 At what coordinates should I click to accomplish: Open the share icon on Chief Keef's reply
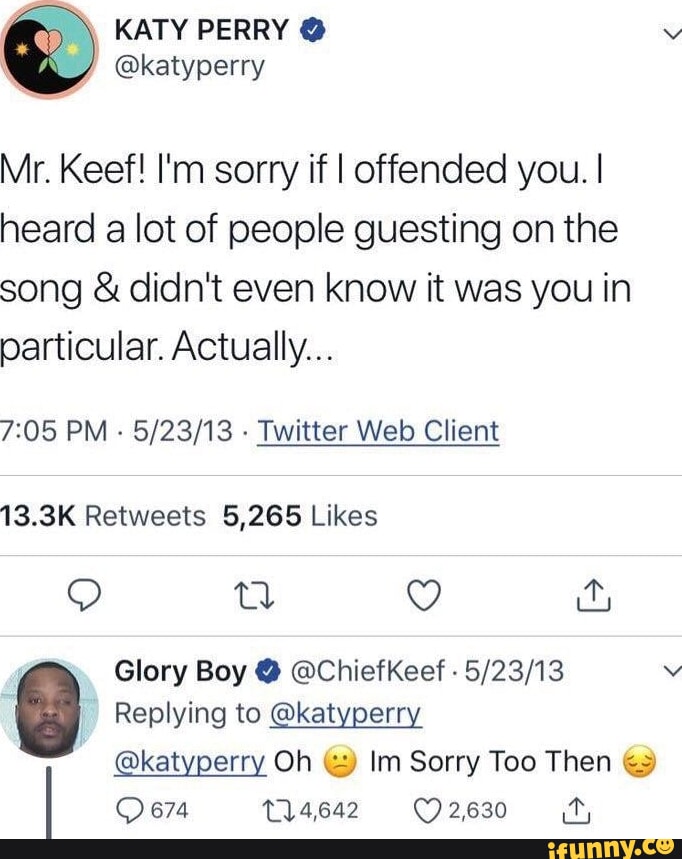click(x=577, y=810)
